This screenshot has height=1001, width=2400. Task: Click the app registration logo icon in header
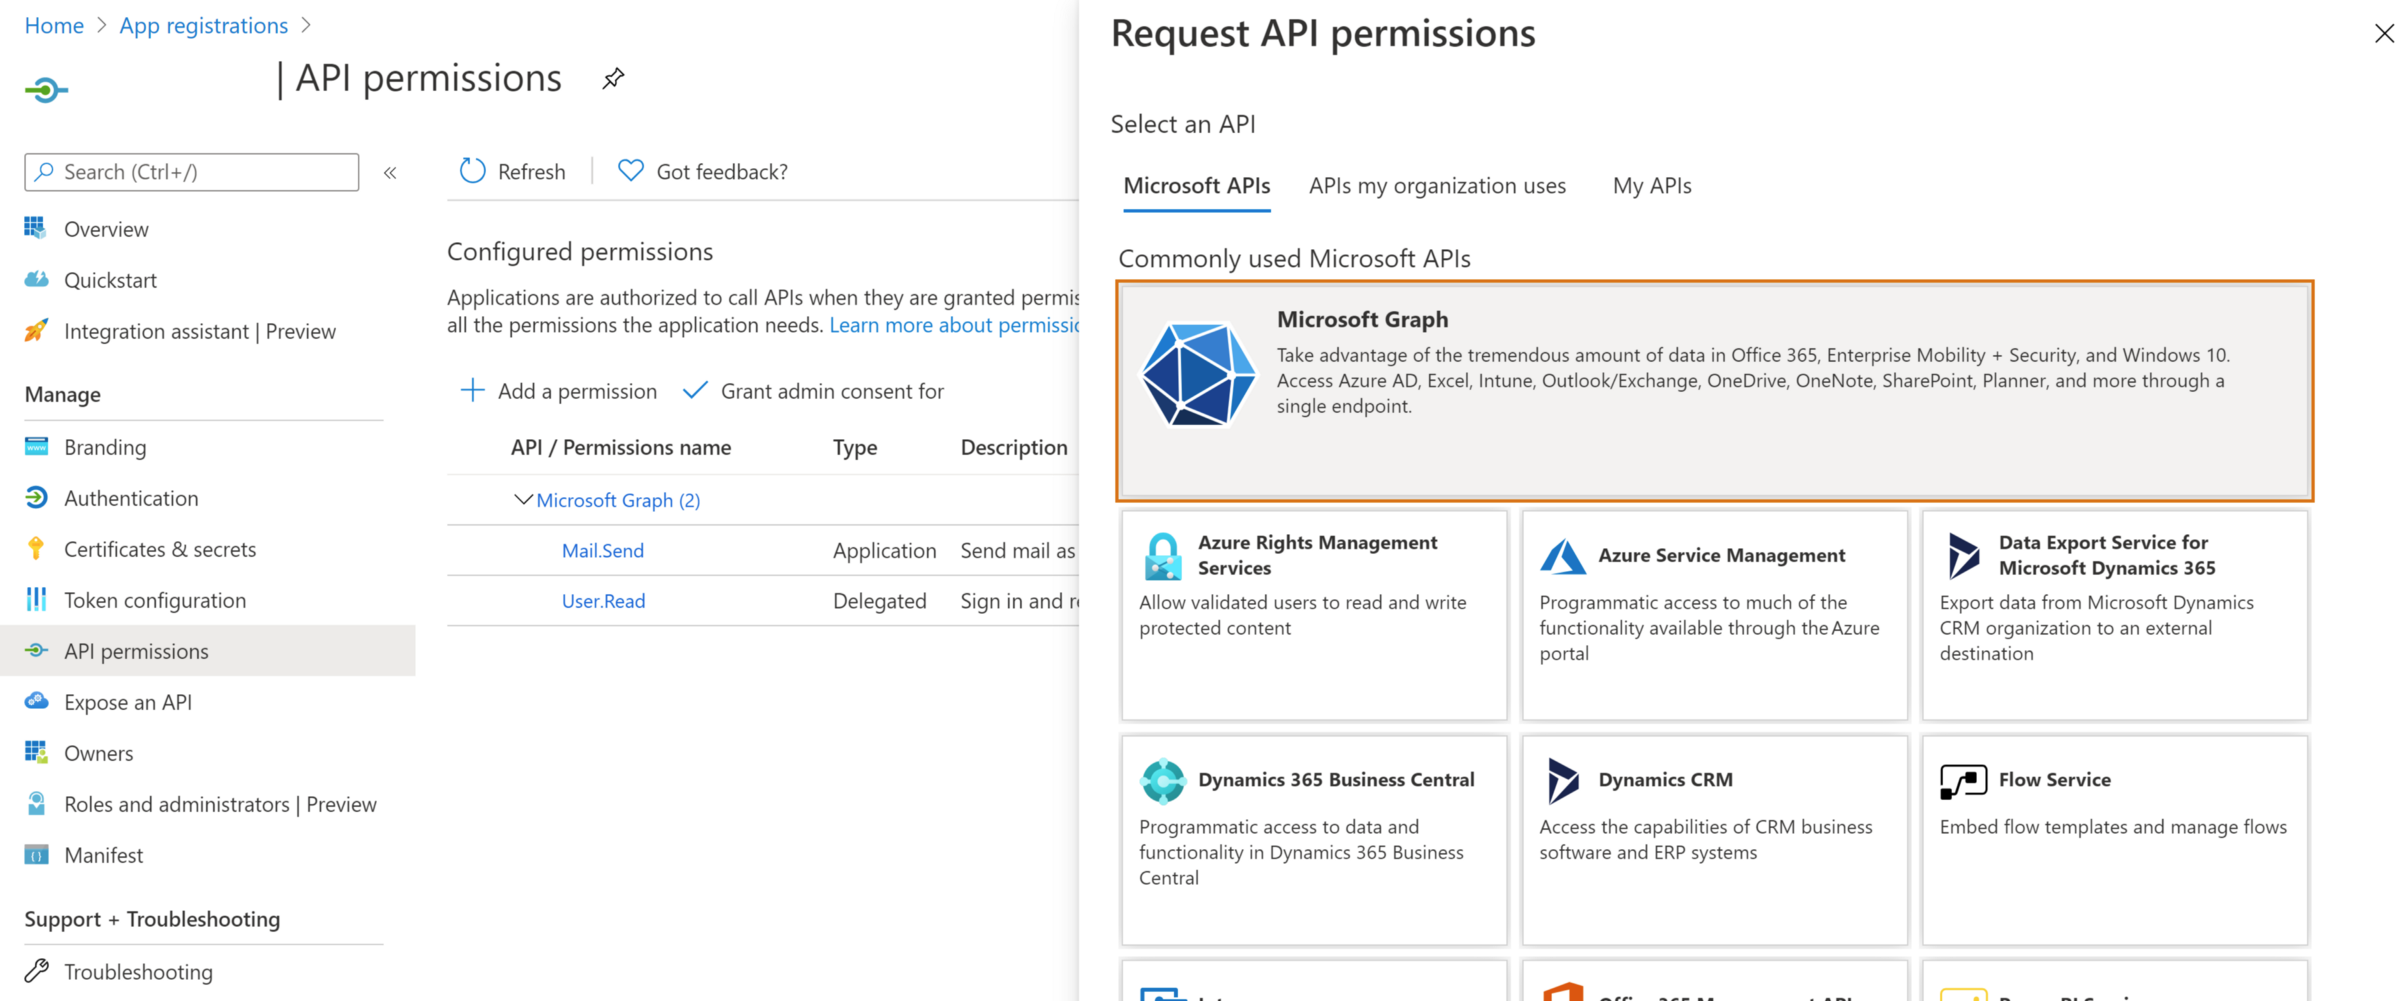46,90
